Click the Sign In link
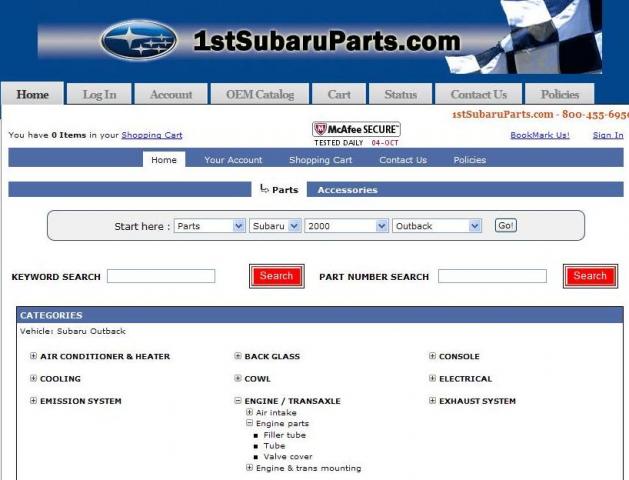The width and height of the screenshot is (629, 480). (x=608, y=135)
